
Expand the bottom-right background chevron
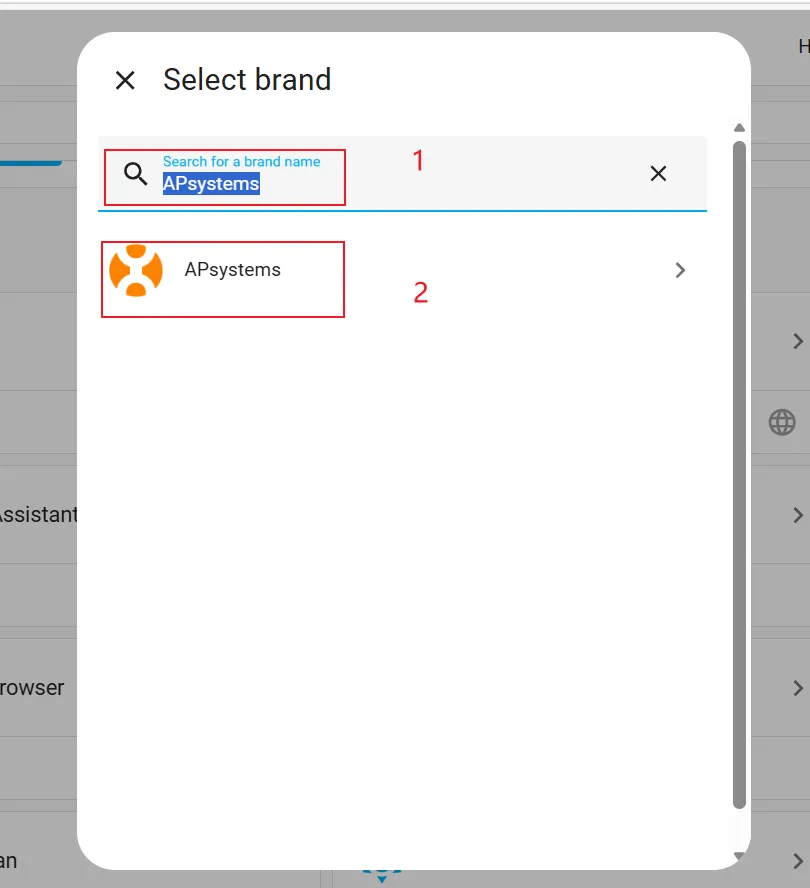(x=797, y=861)
